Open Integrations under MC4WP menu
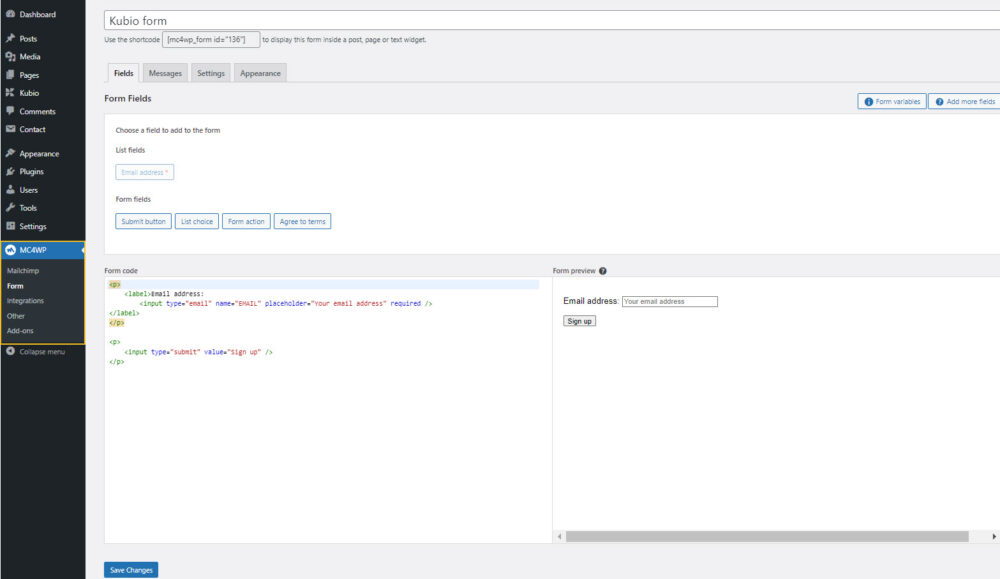The width and height of the screenshot is (1000, 579). tap(25, 301)
